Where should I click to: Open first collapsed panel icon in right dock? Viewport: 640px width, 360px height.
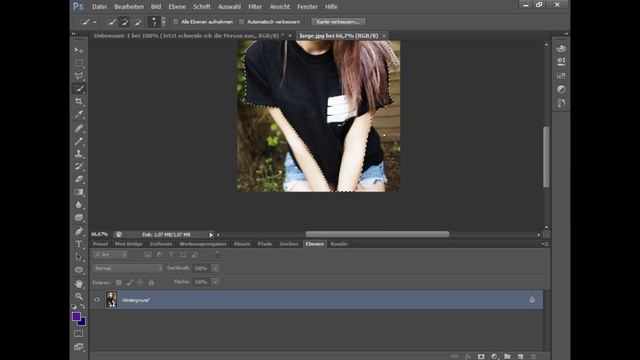coord(561,49)
